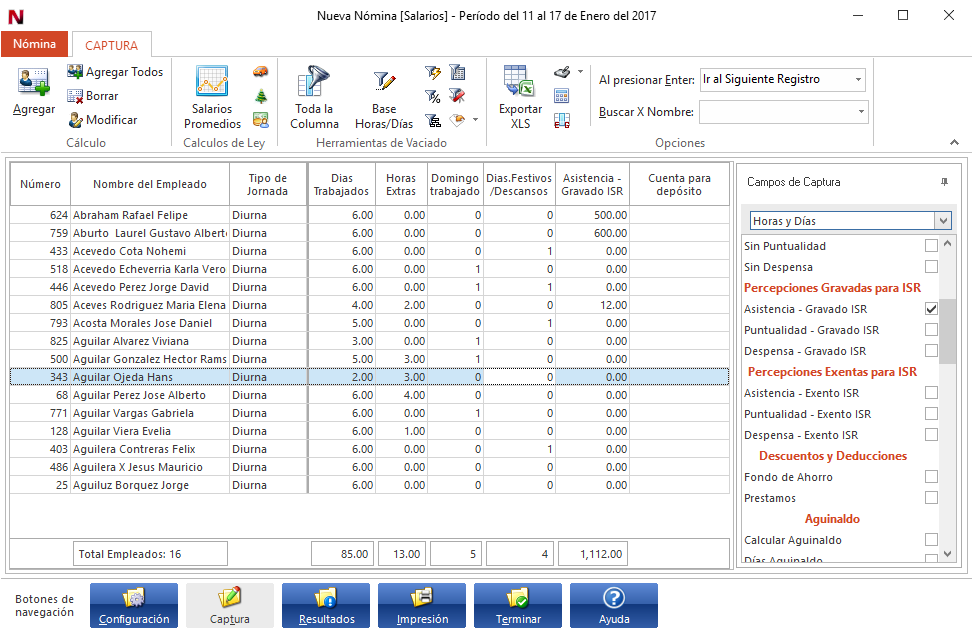Open the calculator icon in Opciones
The height and width of the screenshot is (633, 973).
pyautogui.click(x=562, y=96)
